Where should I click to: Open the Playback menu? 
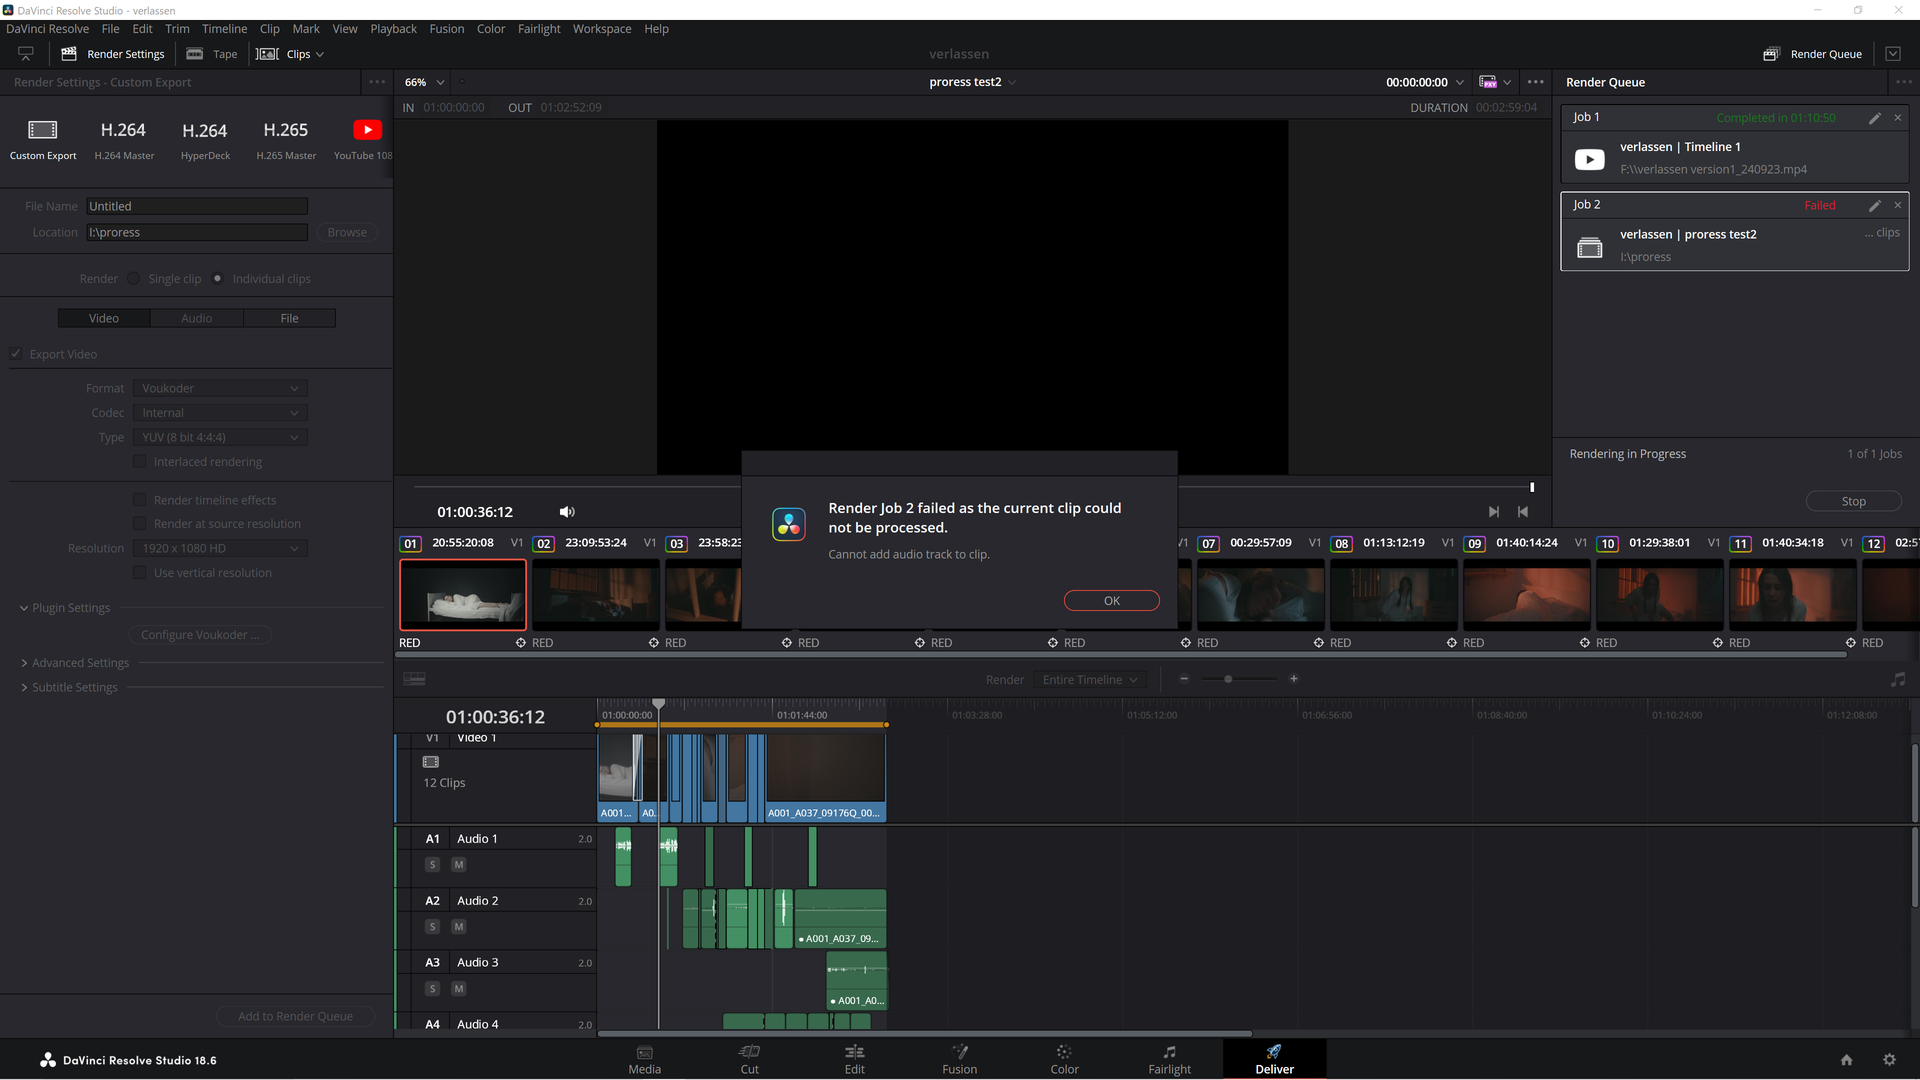click(x=393, y=29)
